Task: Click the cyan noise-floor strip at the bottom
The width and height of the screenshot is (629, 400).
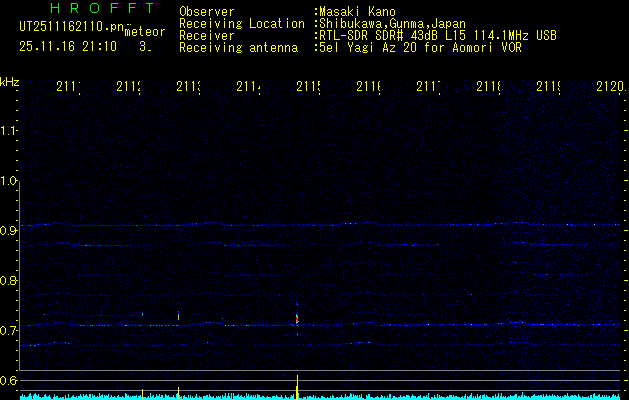Action: tap(450, 396)
